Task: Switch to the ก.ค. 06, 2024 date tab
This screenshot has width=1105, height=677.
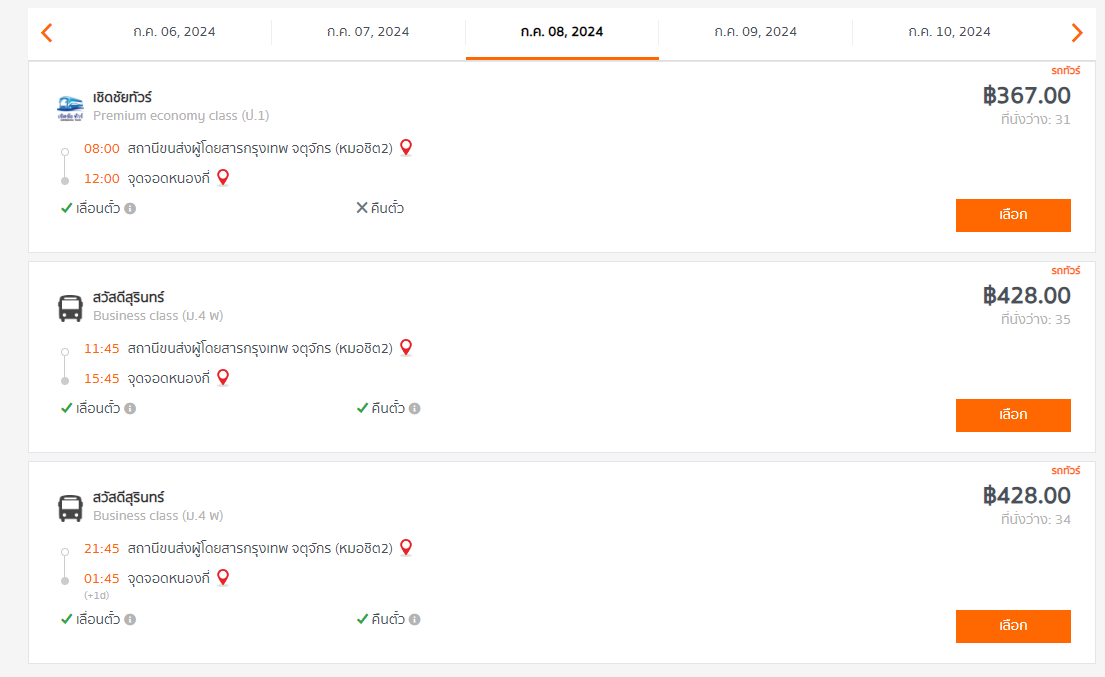Action: pyautogui.click(x=174, y=32)
